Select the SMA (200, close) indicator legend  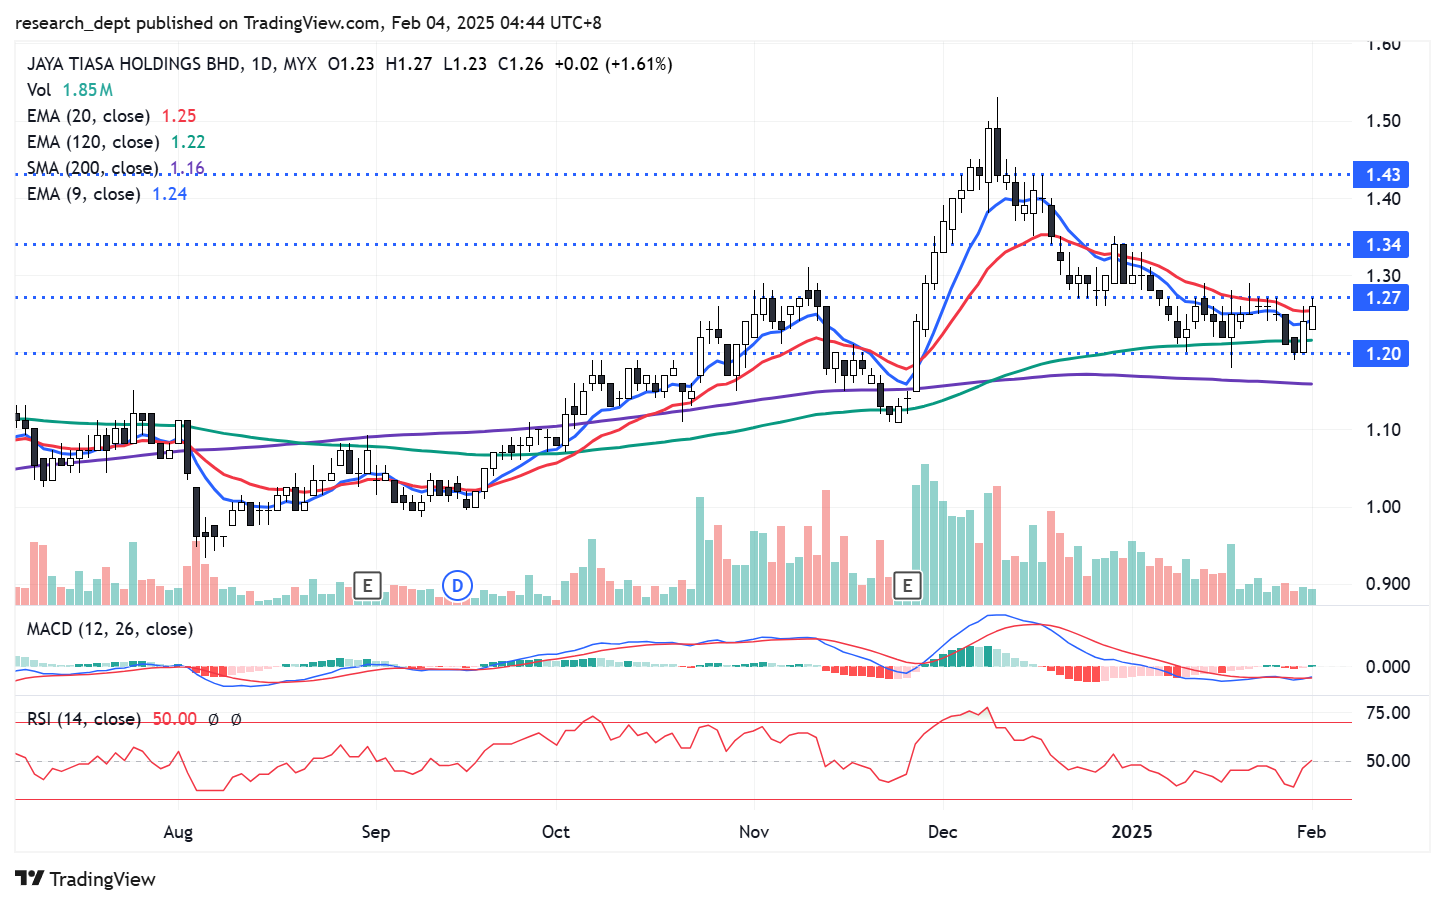tap(93, 168)
